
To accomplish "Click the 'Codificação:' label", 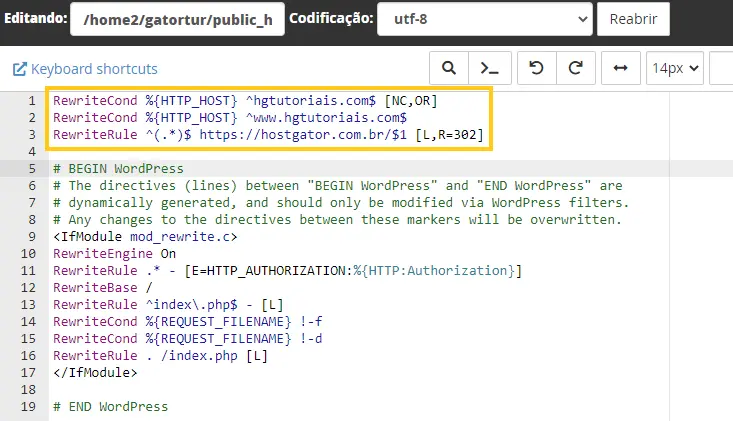I will [x=331, y=18].
